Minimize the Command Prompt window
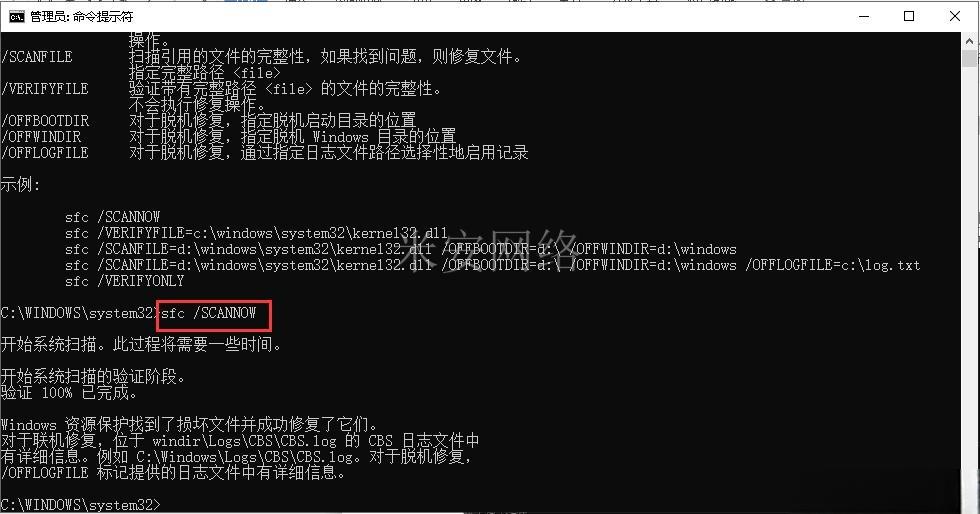 coord(864,16)
